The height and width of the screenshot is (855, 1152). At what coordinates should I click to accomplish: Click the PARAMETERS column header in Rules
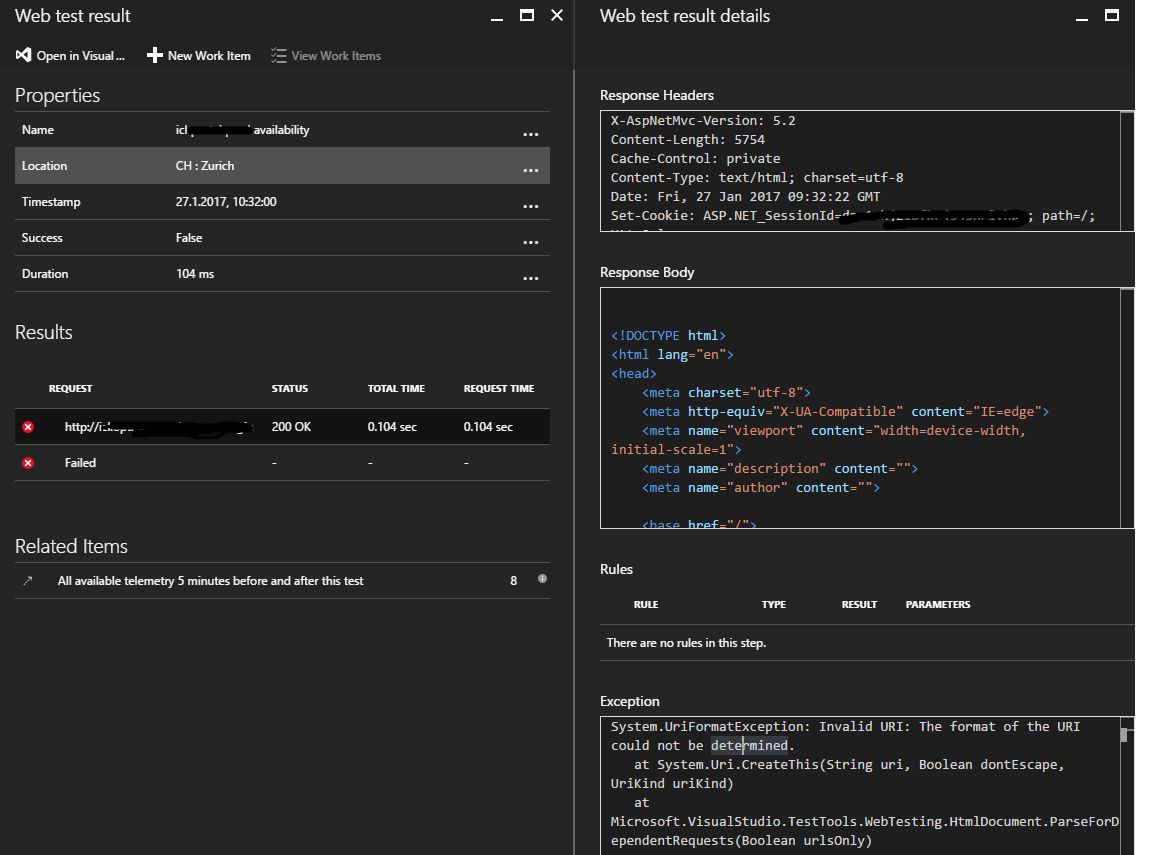click(937, 605)
